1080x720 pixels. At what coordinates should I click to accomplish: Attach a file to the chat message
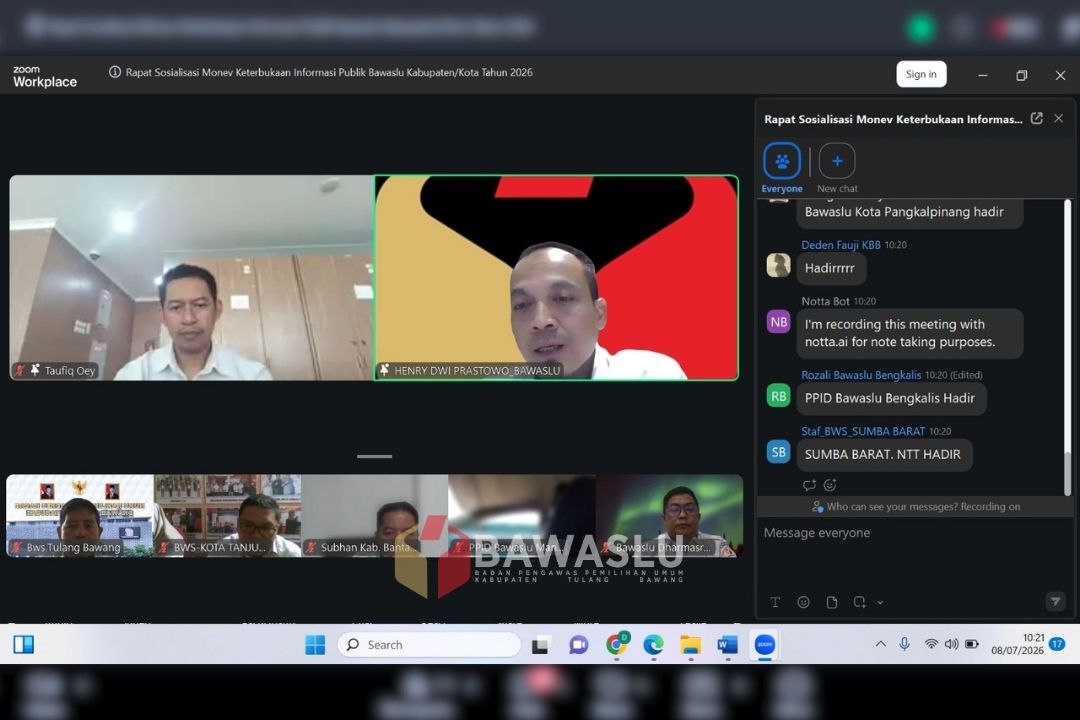[x=832, y=602]
